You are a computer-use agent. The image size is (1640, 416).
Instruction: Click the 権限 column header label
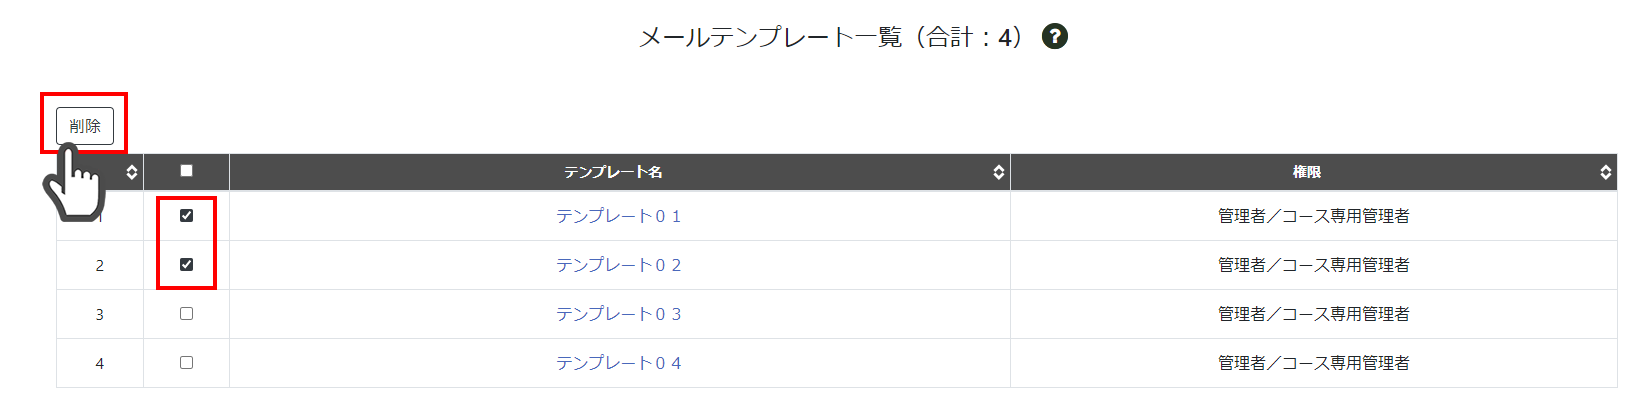click(x=1307, y=172)
